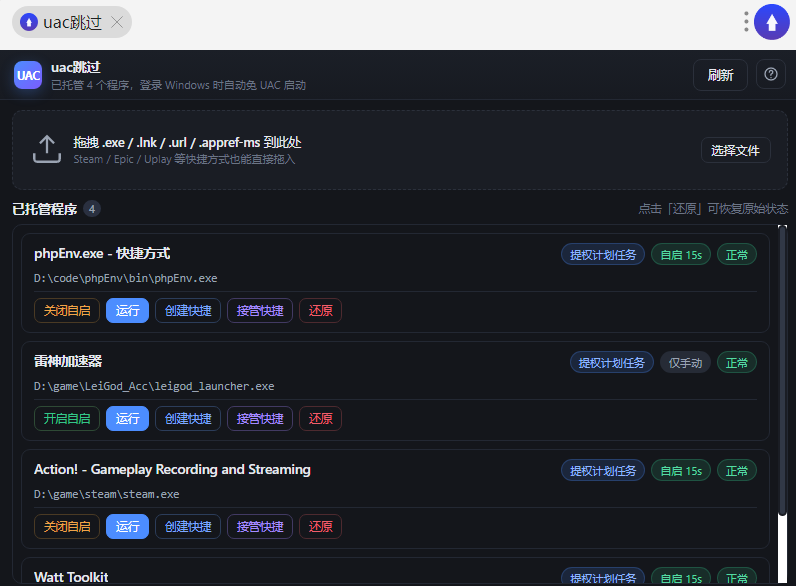
Task: Click path D:\code\phpEnv\bin\phpEnv.exe
Action: [x=125, y=278]
